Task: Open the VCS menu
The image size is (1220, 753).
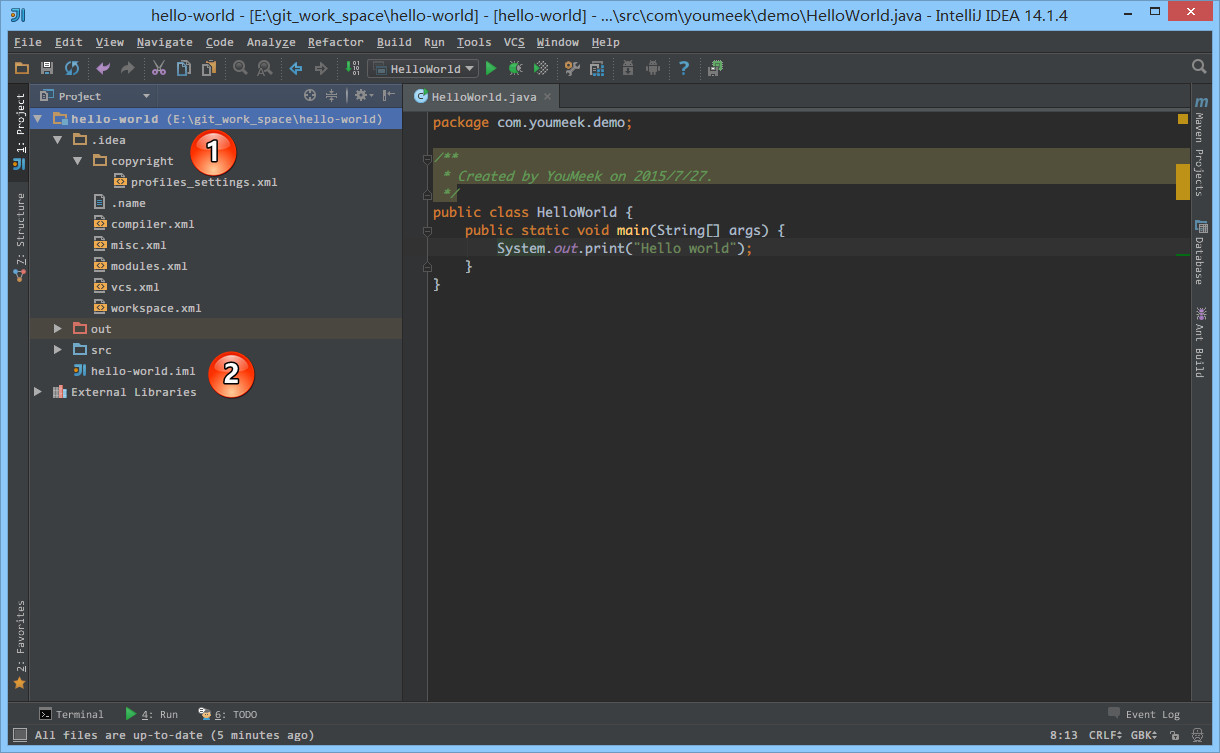Action: click(x=513, y=42)
